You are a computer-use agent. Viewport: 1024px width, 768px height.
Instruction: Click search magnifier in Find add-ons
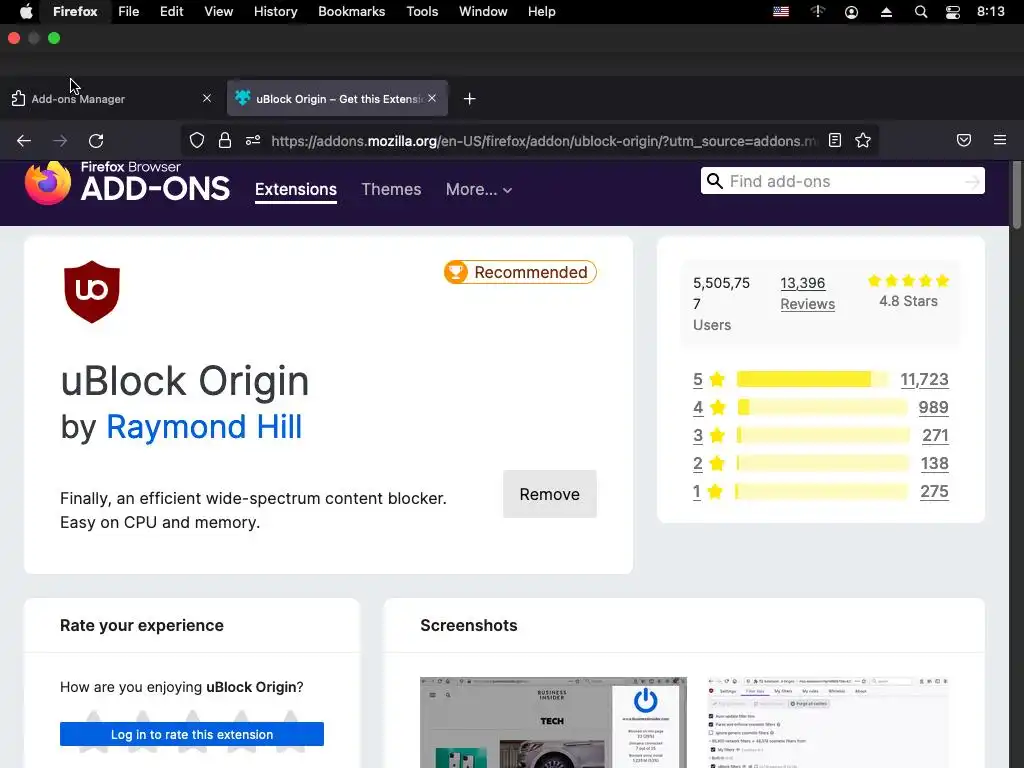pyautogui.click(x=715, y=181)
